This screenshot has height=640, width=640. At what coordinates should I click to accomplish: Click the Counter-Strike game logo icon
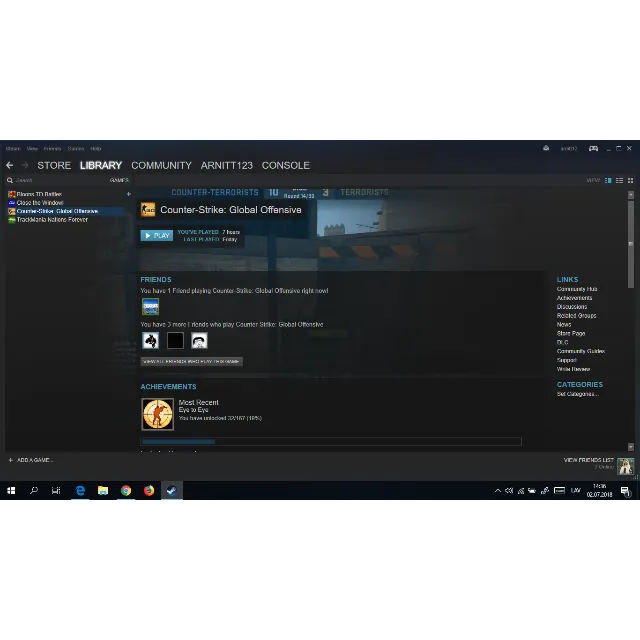coord(148,210)
